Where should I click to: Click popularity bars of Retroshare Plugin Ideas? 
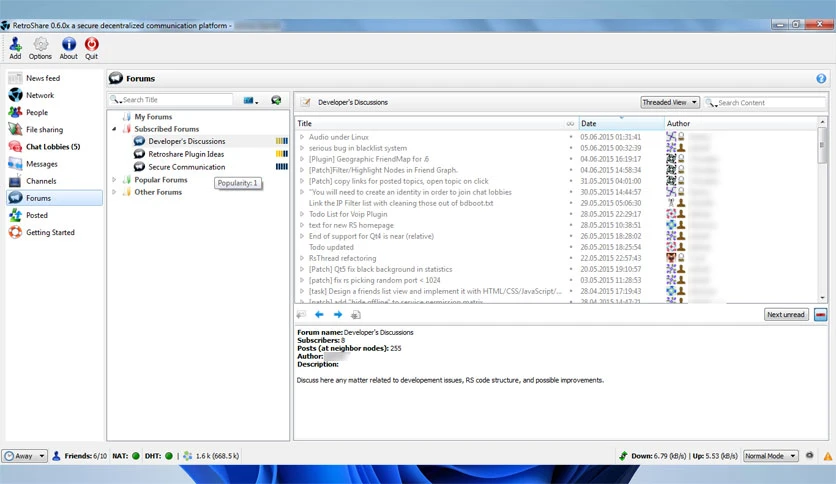[x=282, y=154]
